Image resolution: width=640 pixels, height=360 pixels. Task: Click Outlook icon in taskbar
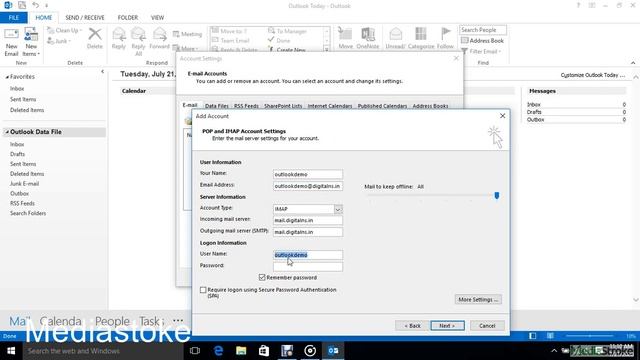(333, 351)
